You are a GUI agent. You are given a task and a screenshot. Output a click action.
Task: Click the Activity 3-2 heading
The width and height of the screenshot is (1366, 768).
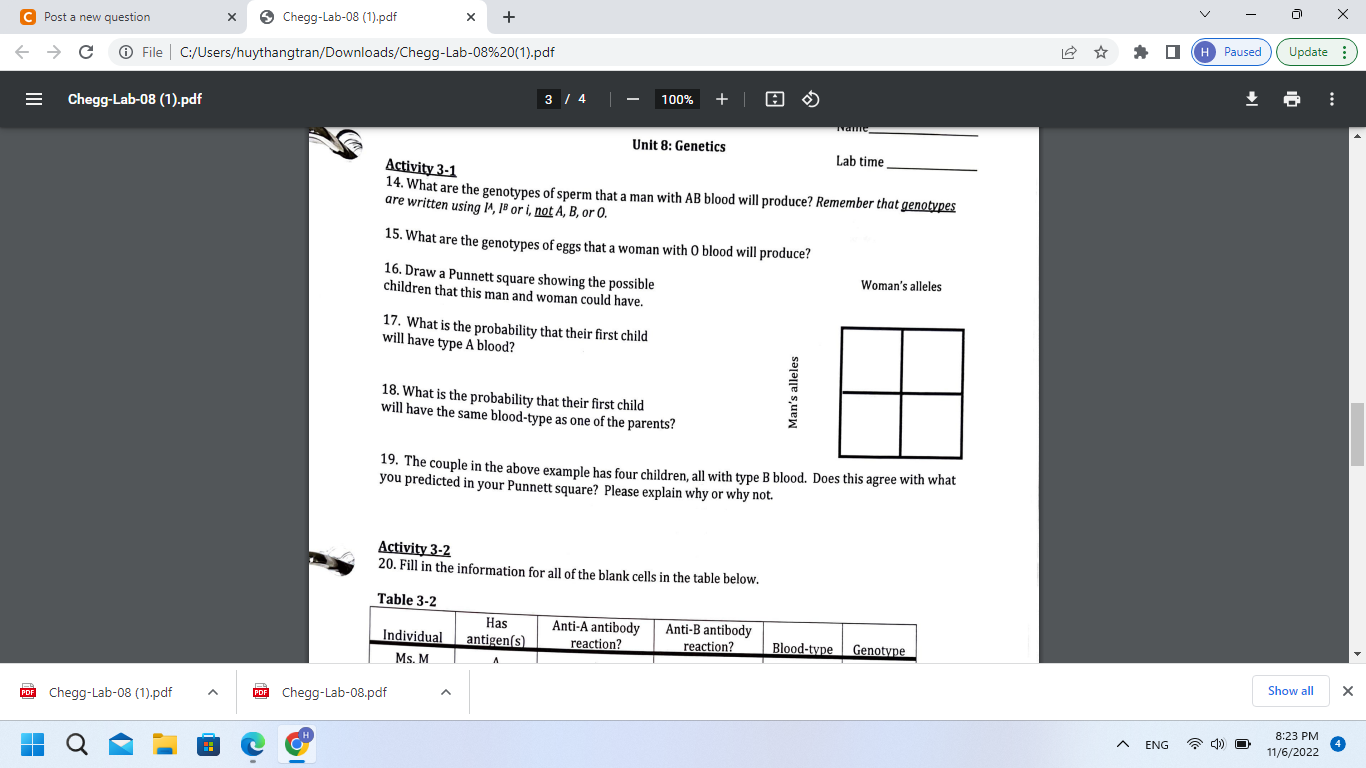414,548
